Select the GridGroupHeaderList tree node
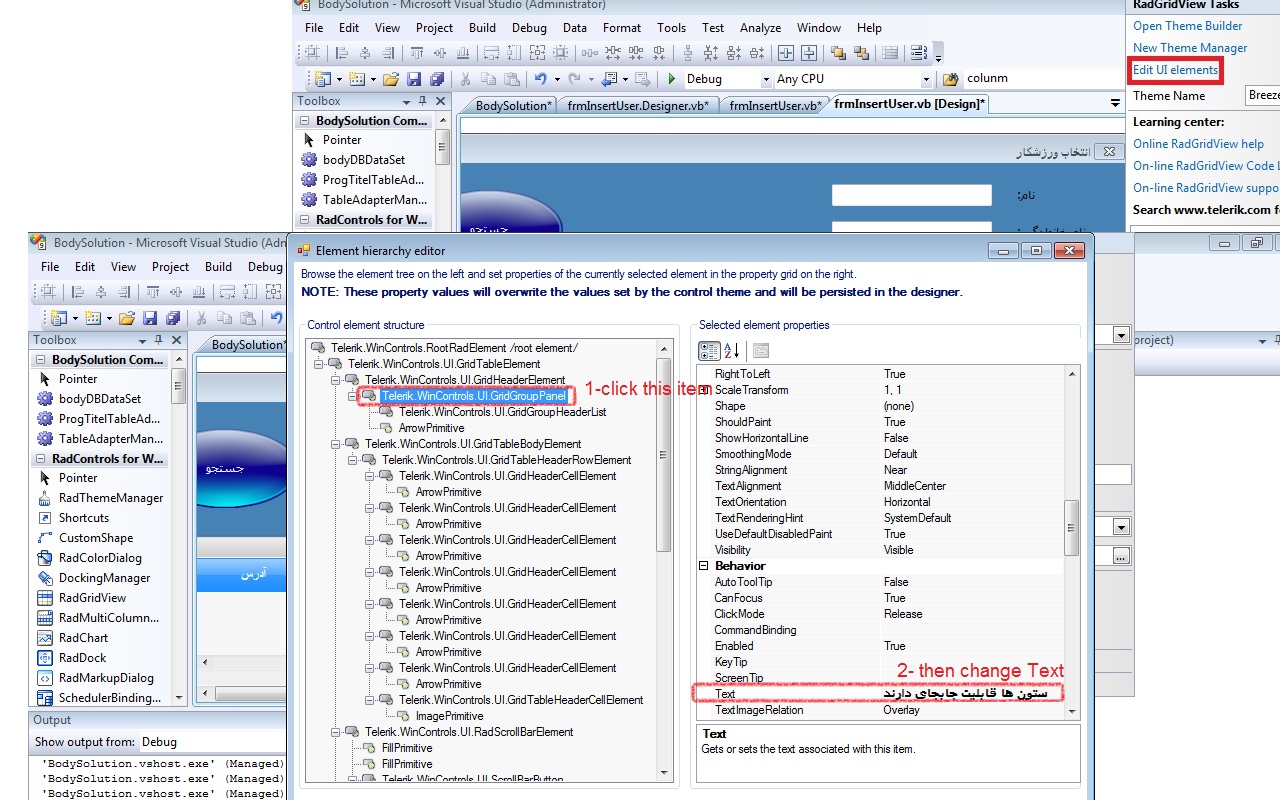Screen dimensions: 1280x800 [x=502, y=412]
